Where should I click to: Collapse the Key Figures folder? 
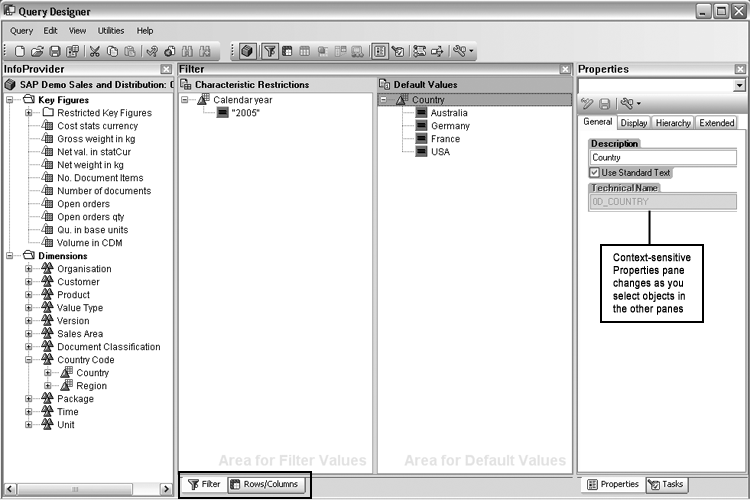click(10, 100)
